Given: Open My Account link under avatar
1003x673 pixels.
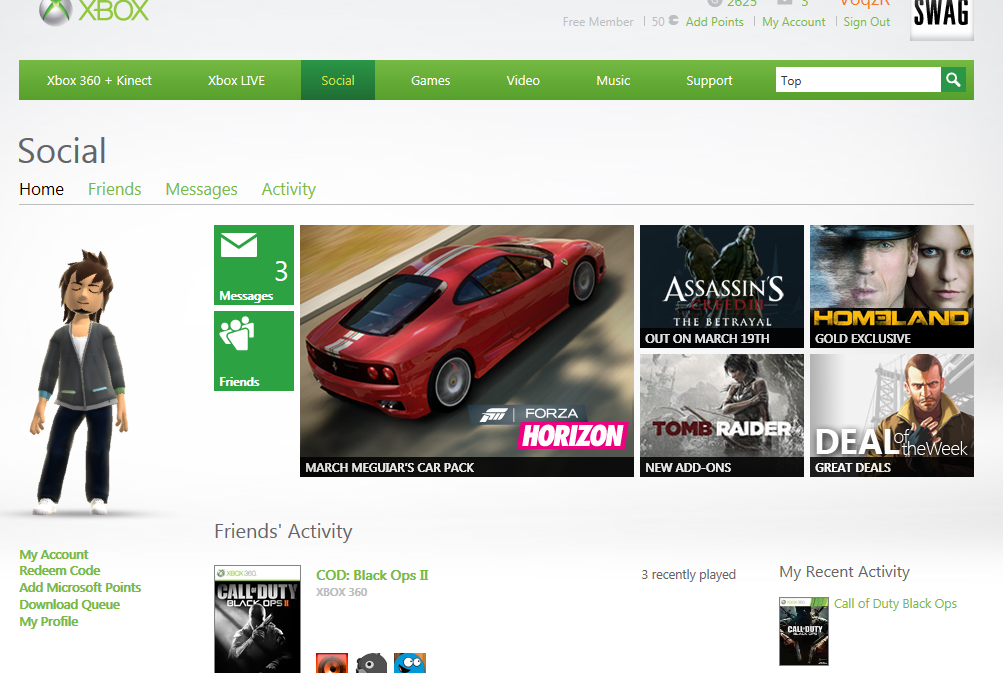Looking at the screenshot, I should (x=54, y=555).
